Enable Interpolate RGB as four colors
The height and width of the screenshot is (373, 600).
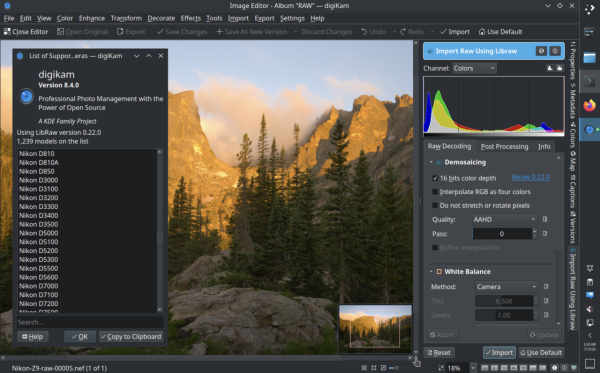(435, 192)
